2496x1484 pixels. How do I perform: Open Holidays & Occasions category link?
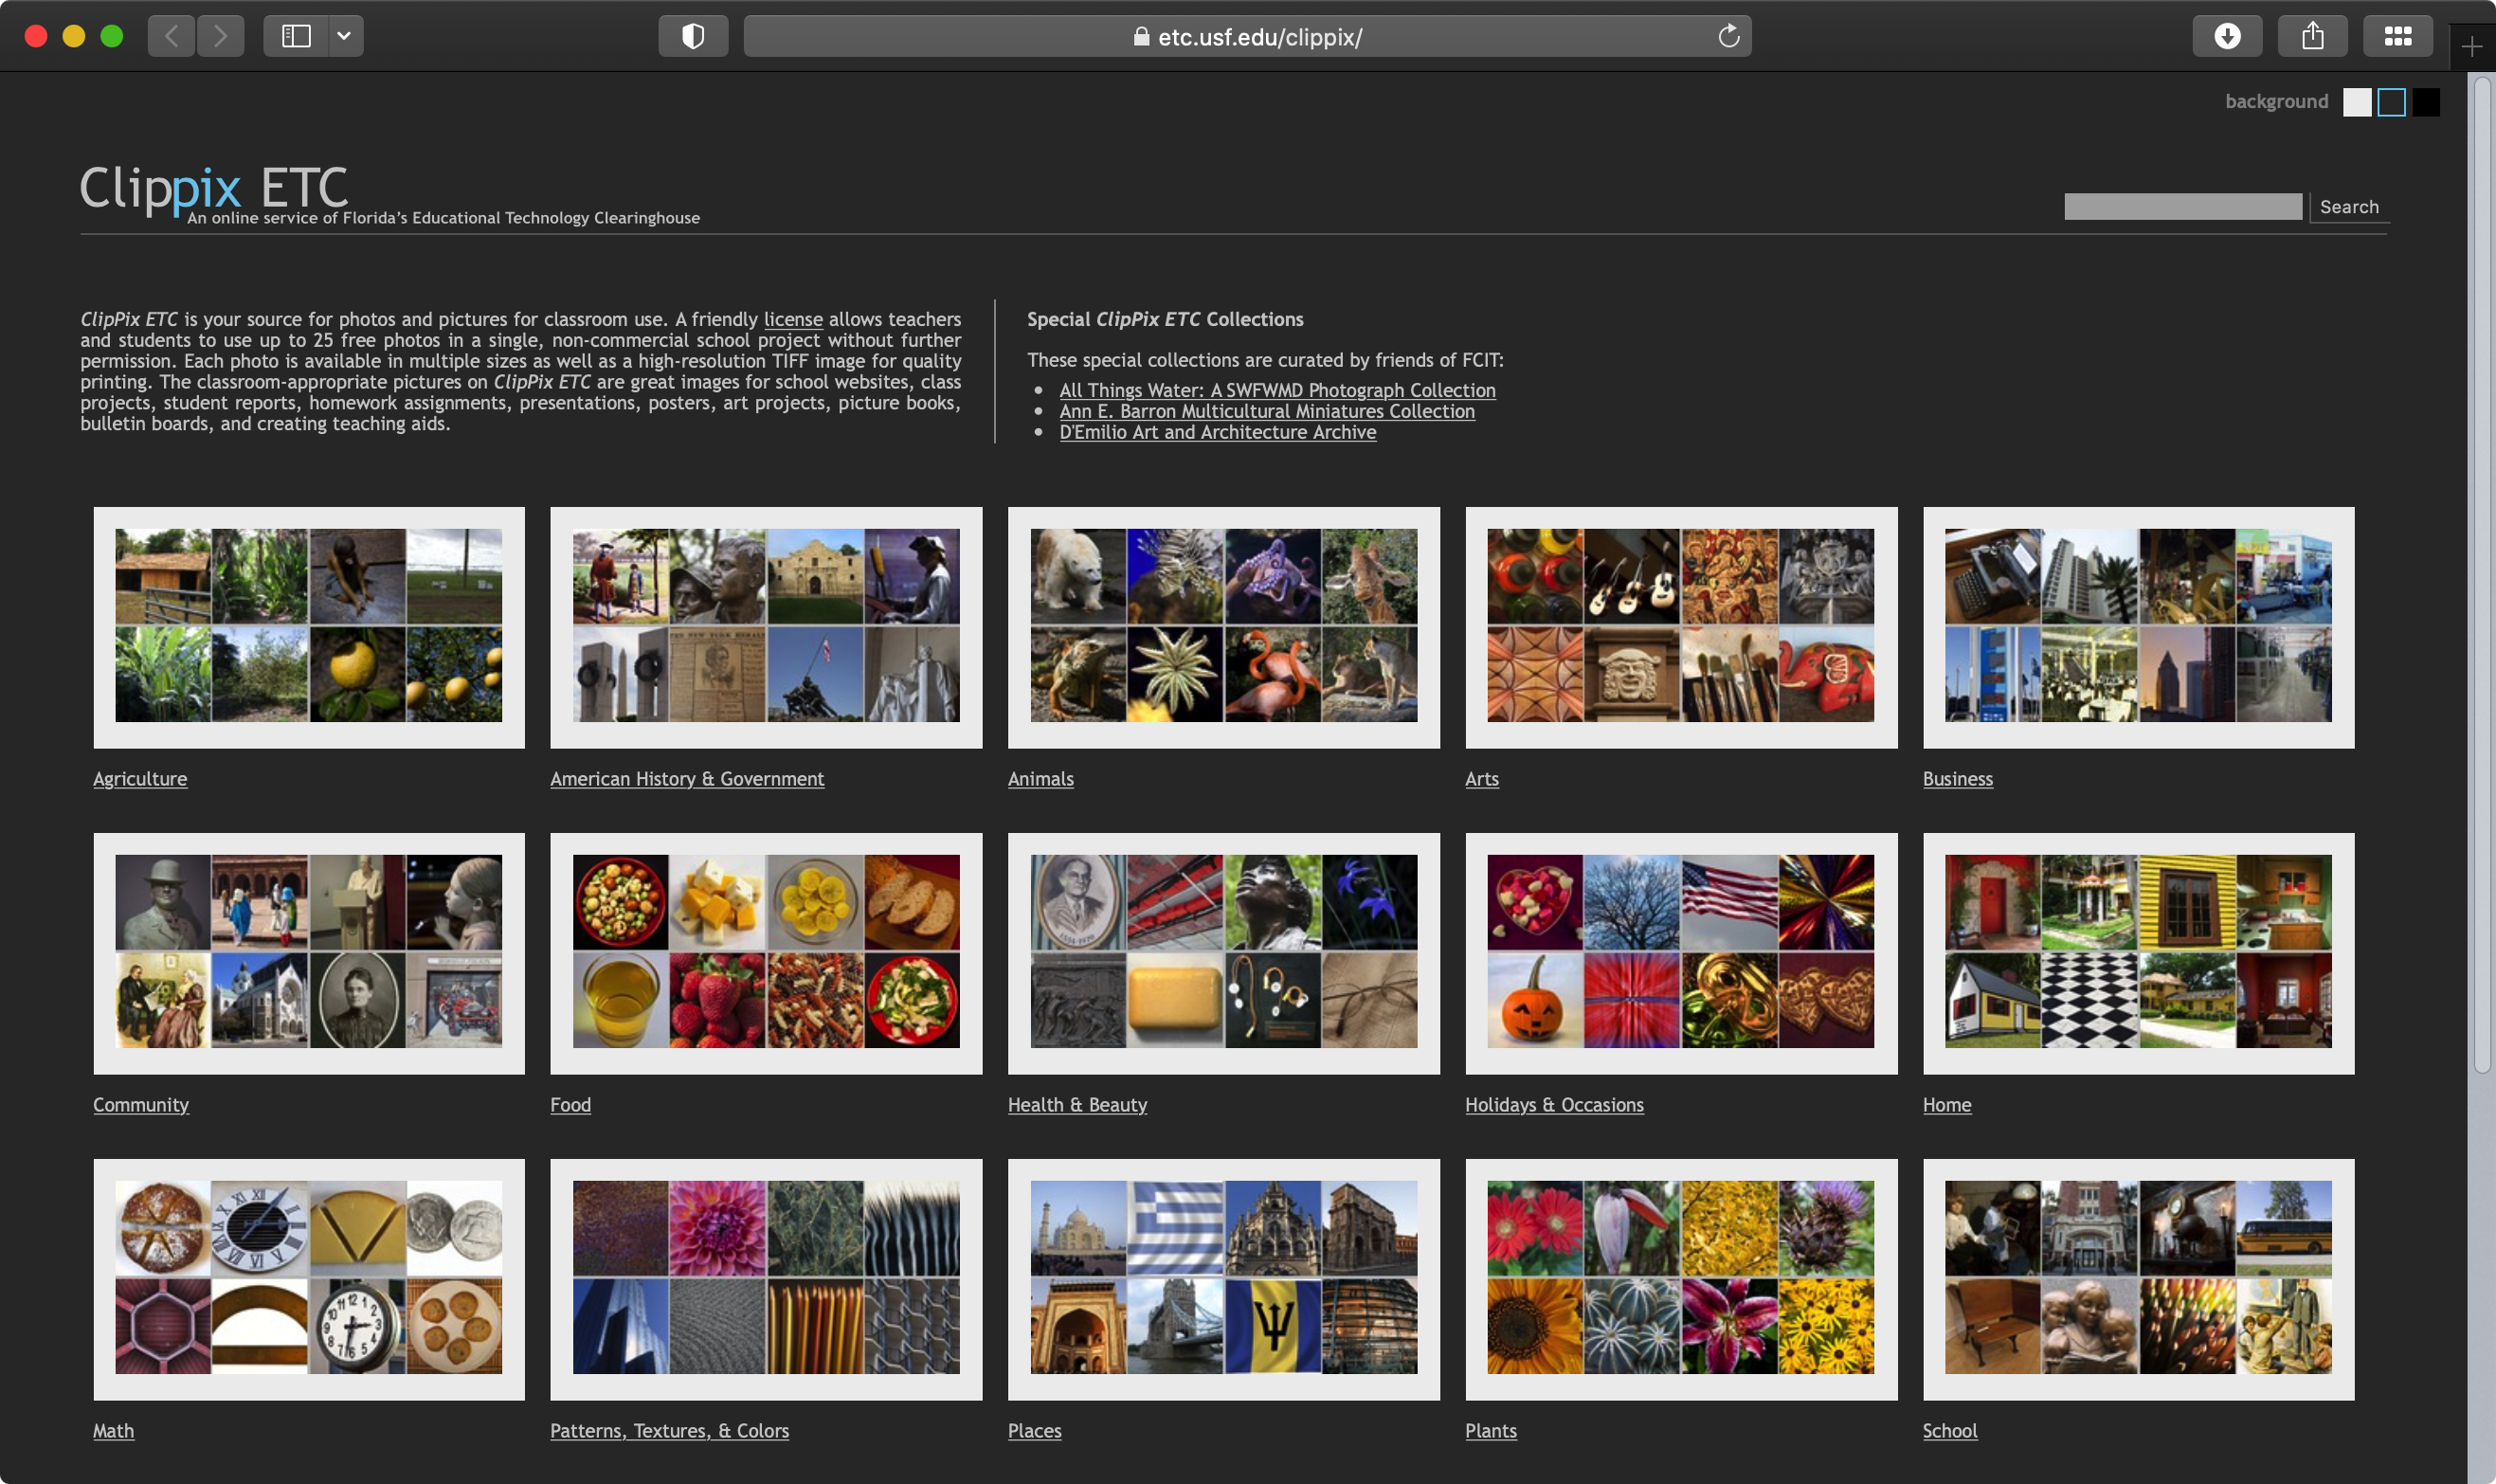tap(1554, 1104)
